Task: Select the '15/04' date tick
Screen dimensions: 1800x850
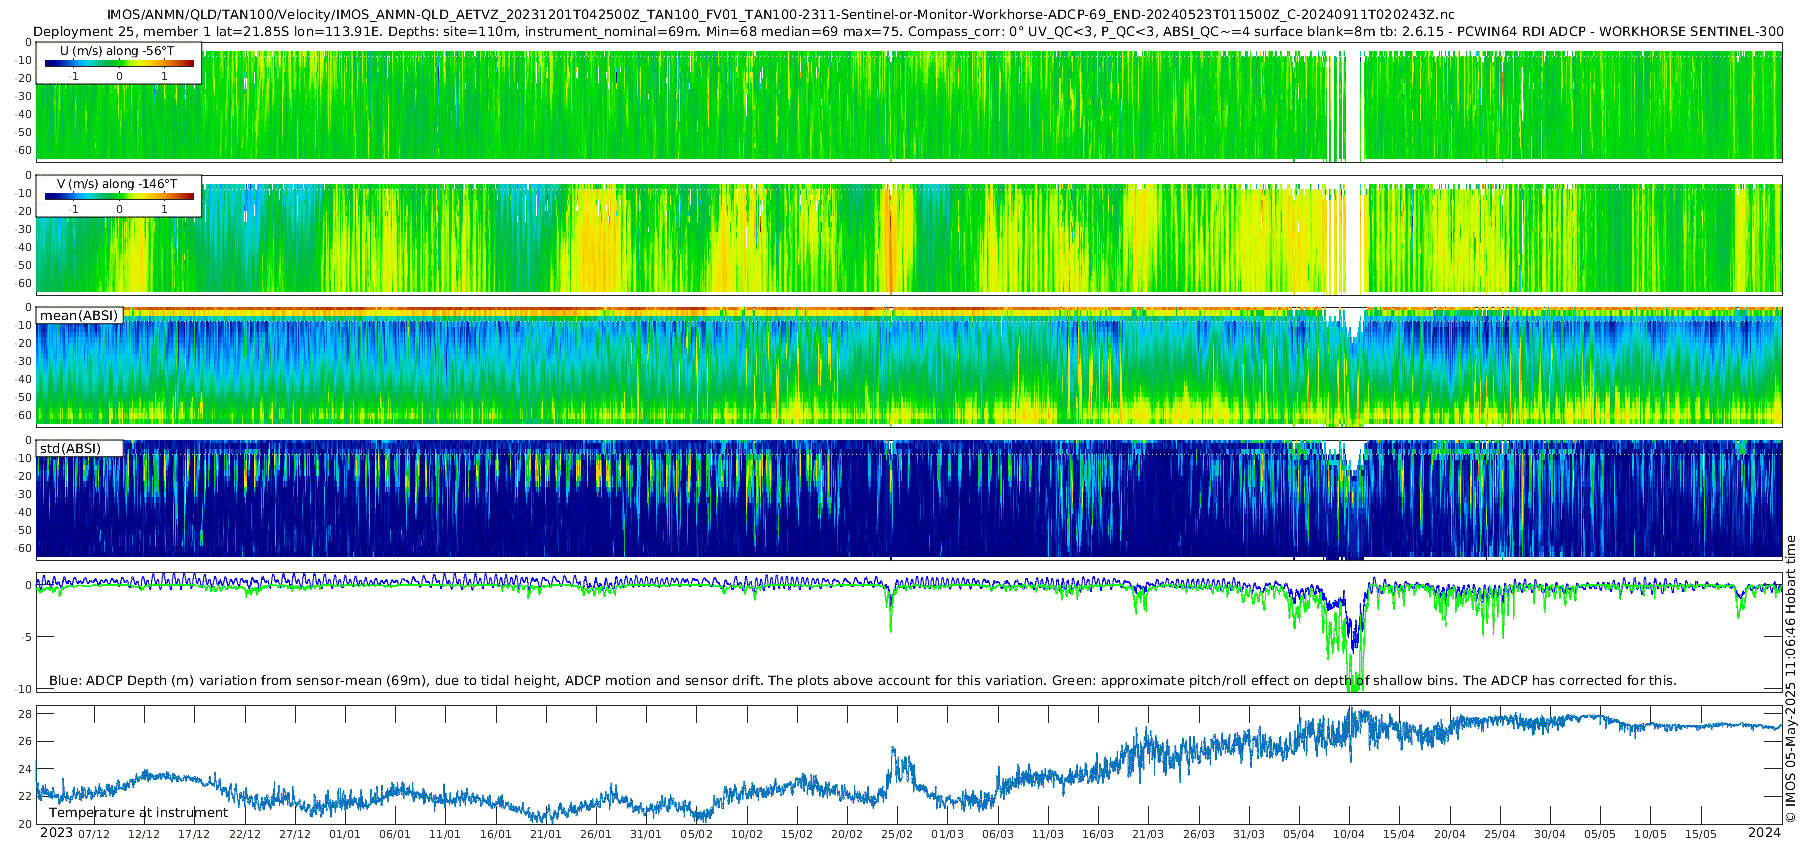Action: 1399,835
